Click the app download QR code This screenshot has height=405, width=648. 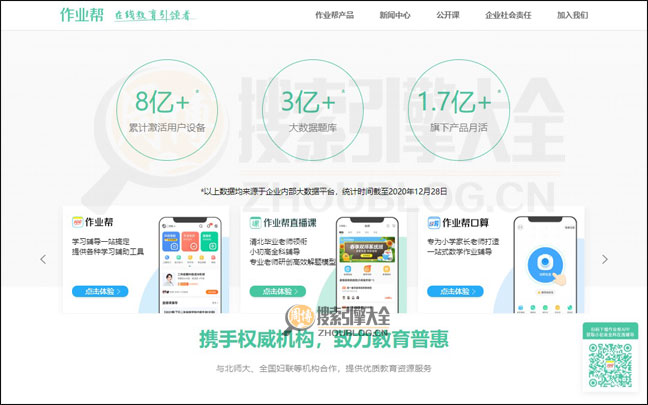click(x=610, y=365)
